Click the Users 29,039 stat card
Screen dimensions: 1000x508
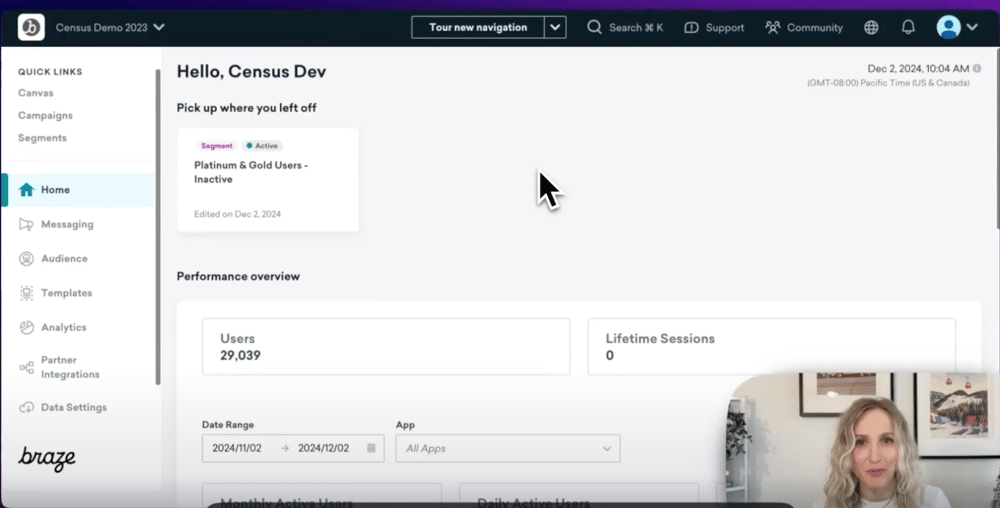386,347
